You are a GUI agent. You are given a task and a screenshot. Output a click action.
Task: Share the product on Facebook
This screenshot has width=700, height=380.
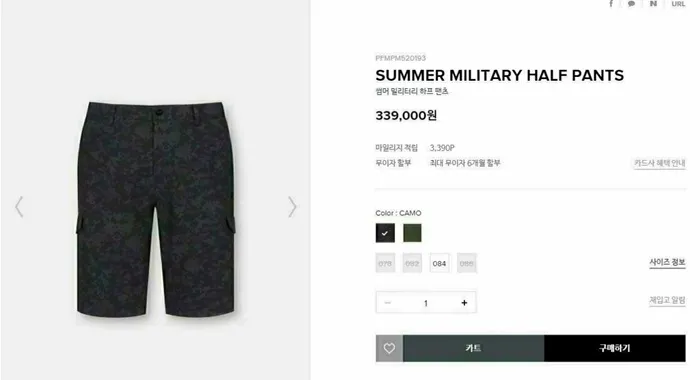(x=611, y=4)
